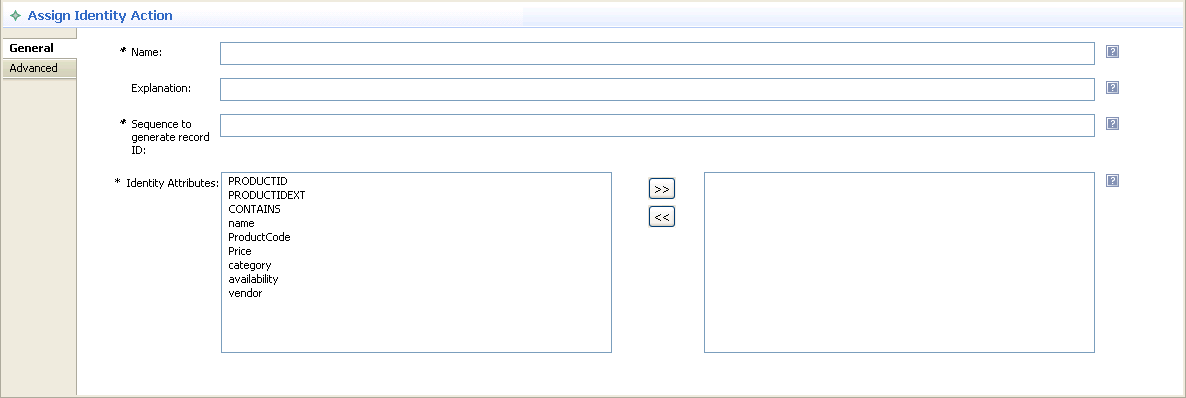Select PRODUCTID in the attributes list
Image resolution: width=1186 pixels, height=398 pixels.
pos(258,182)
